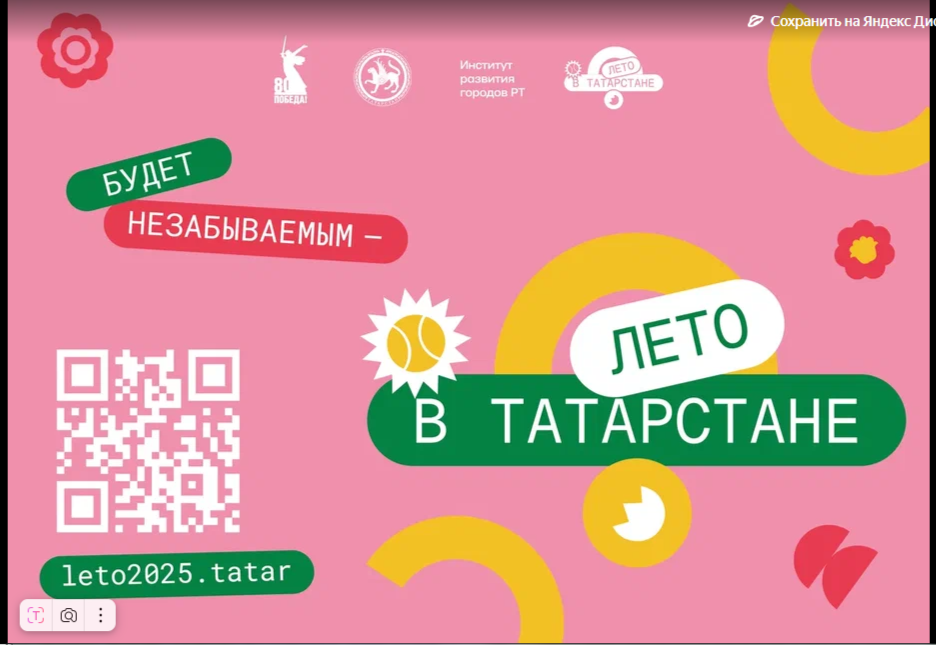Click 'Институт развития городов РТ' logo
This screenshot has height=645, width=936.
[492, 79]
